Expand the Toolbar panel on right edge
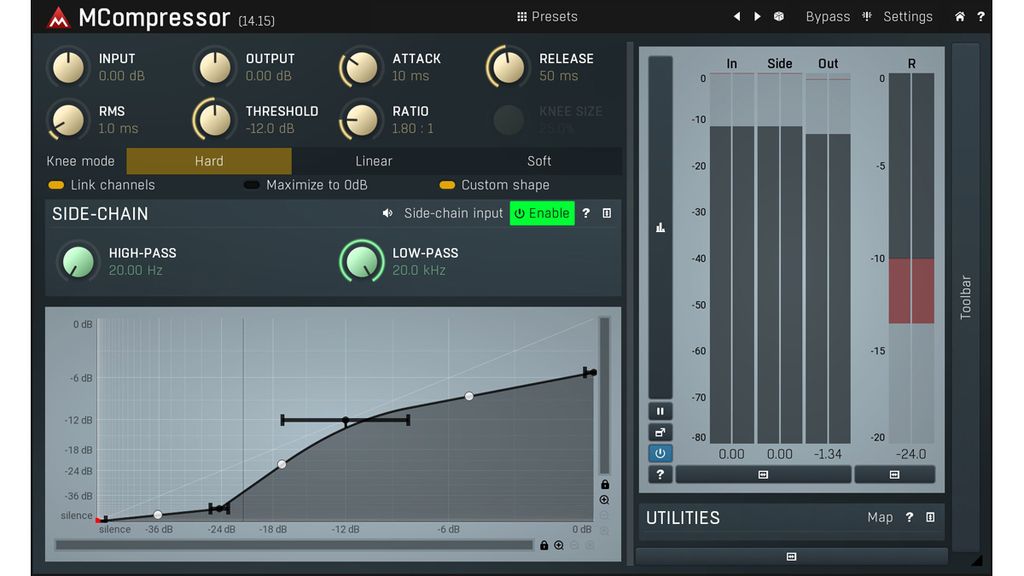The width and height of the screenshot is (1024, 576). [965, 293]
